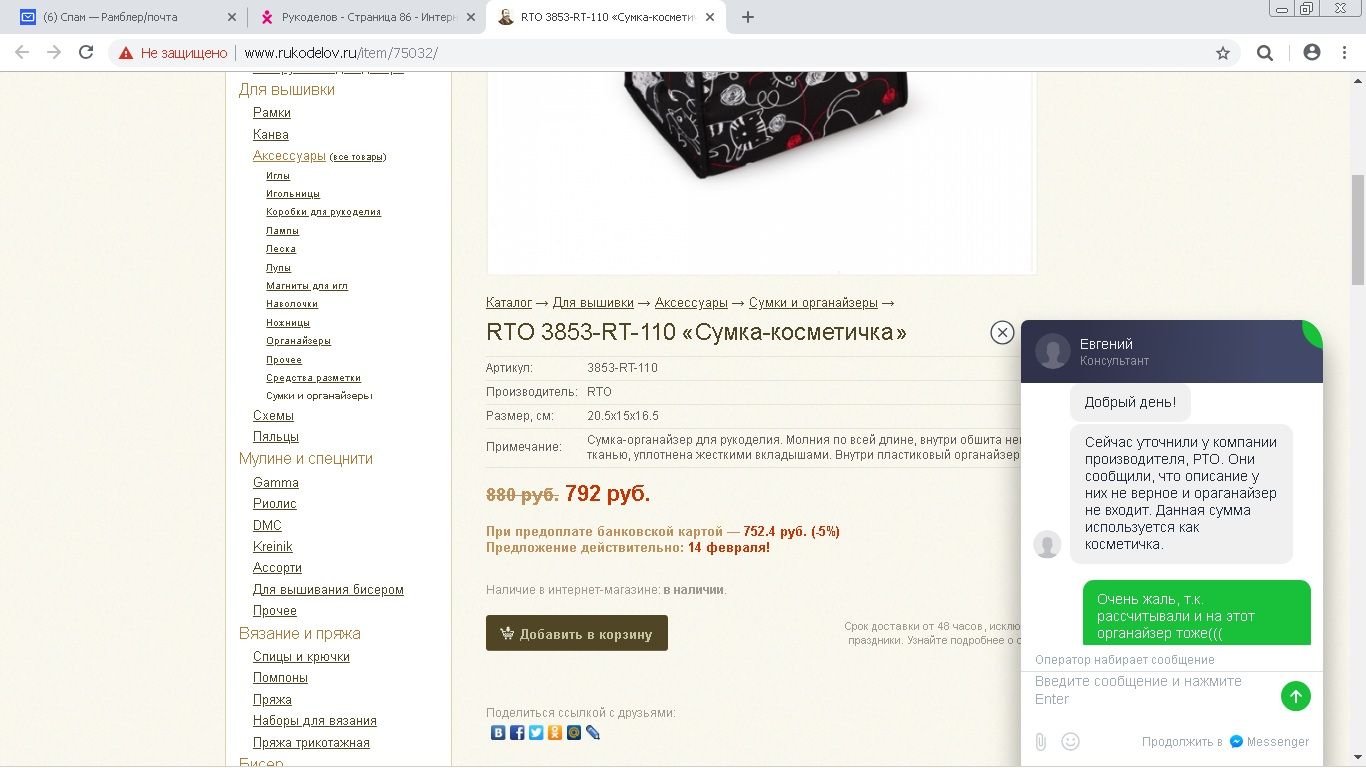Viewport: 1366px width, 768px height.
Task: Share the link via VKontakte icon
Action: coord(498,733)
